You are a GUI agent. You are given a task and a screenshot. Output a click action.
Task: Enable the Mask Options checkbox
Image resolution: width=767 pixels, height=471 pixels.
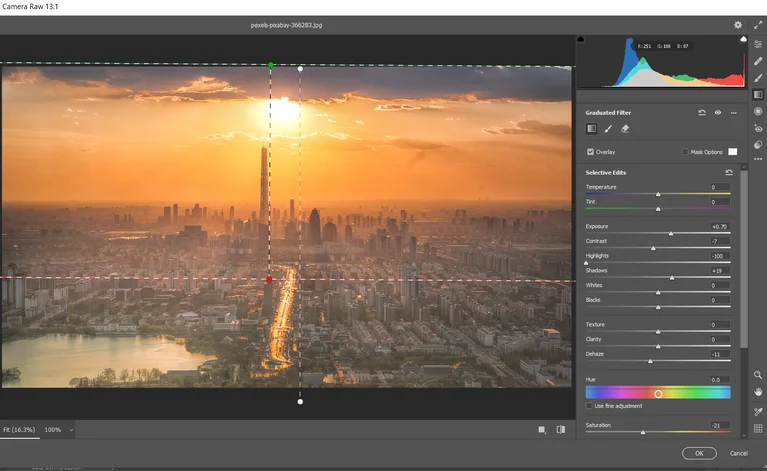(685, 152)
